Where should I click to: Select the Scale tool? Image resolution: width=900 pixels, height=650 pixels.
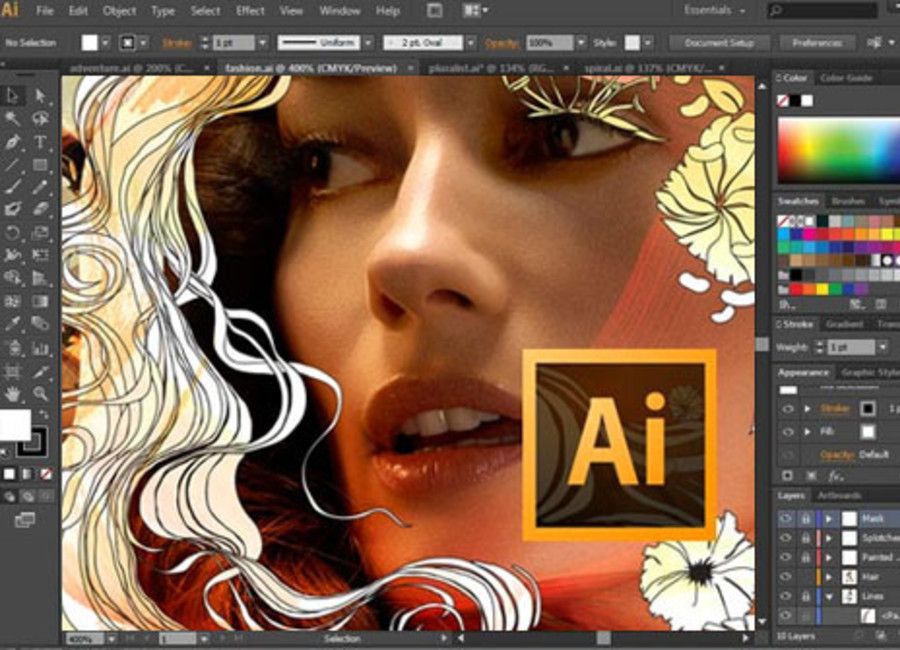tap(40, 233)
